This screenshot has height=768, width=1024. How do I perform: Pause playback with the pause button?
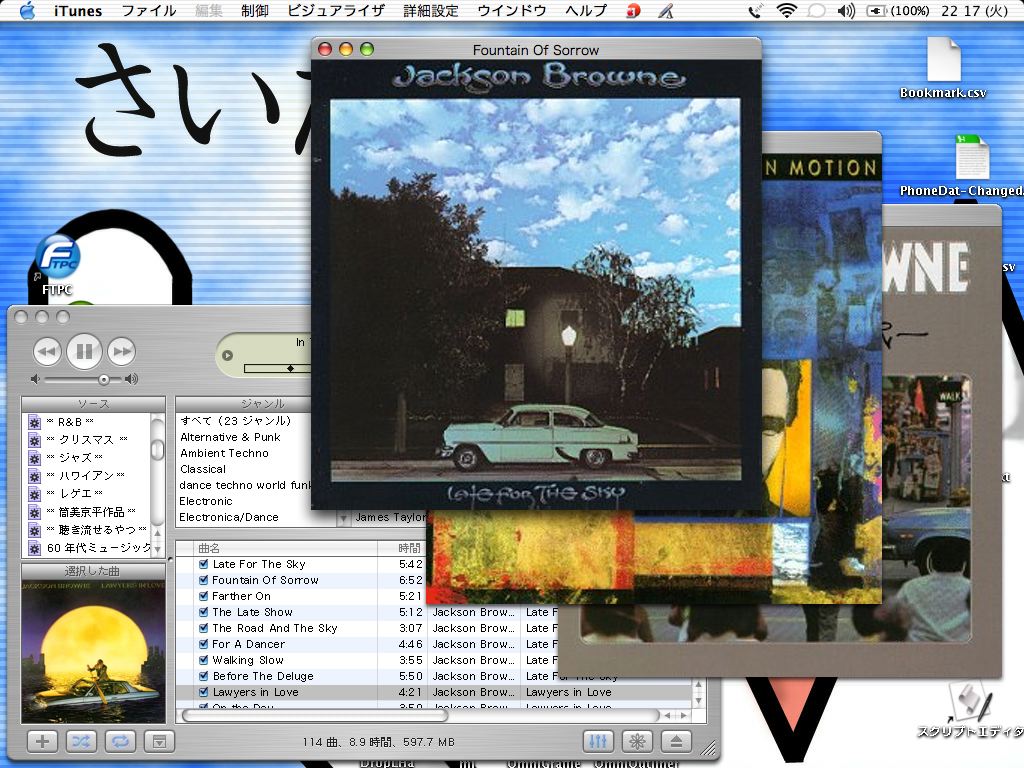point(84,351)
